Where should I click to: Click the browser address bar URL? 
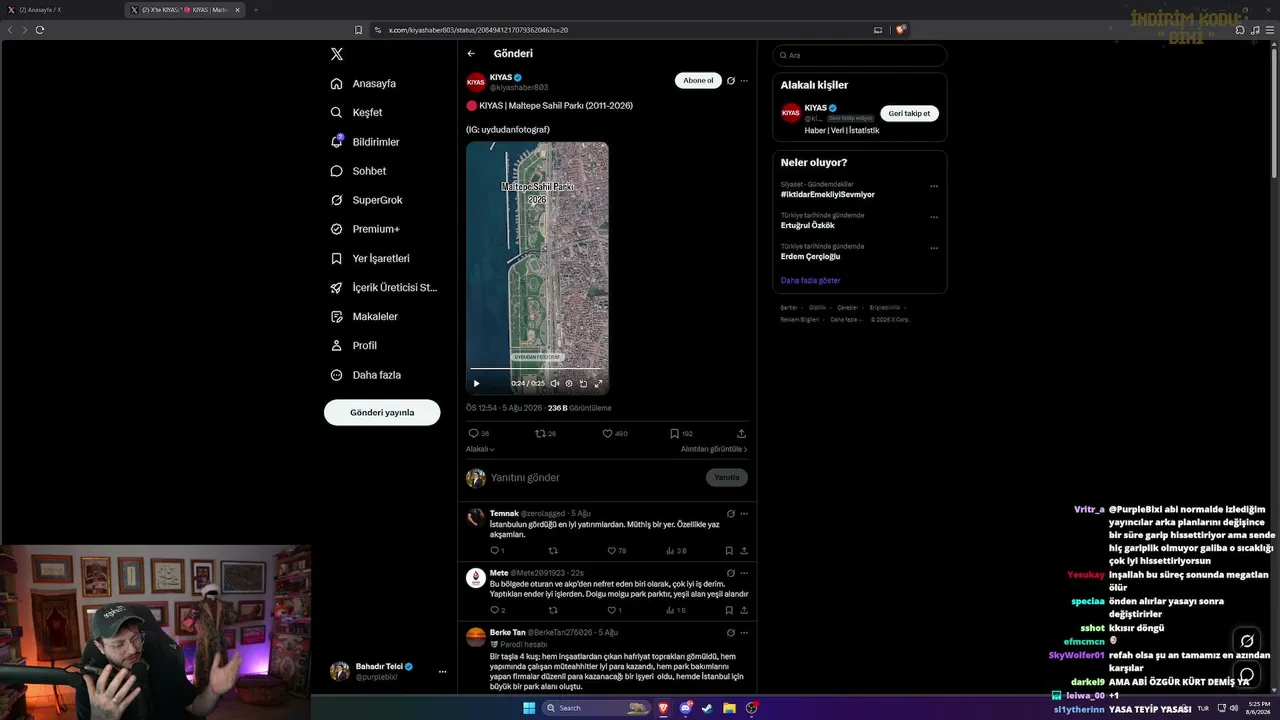coord(478,30)
